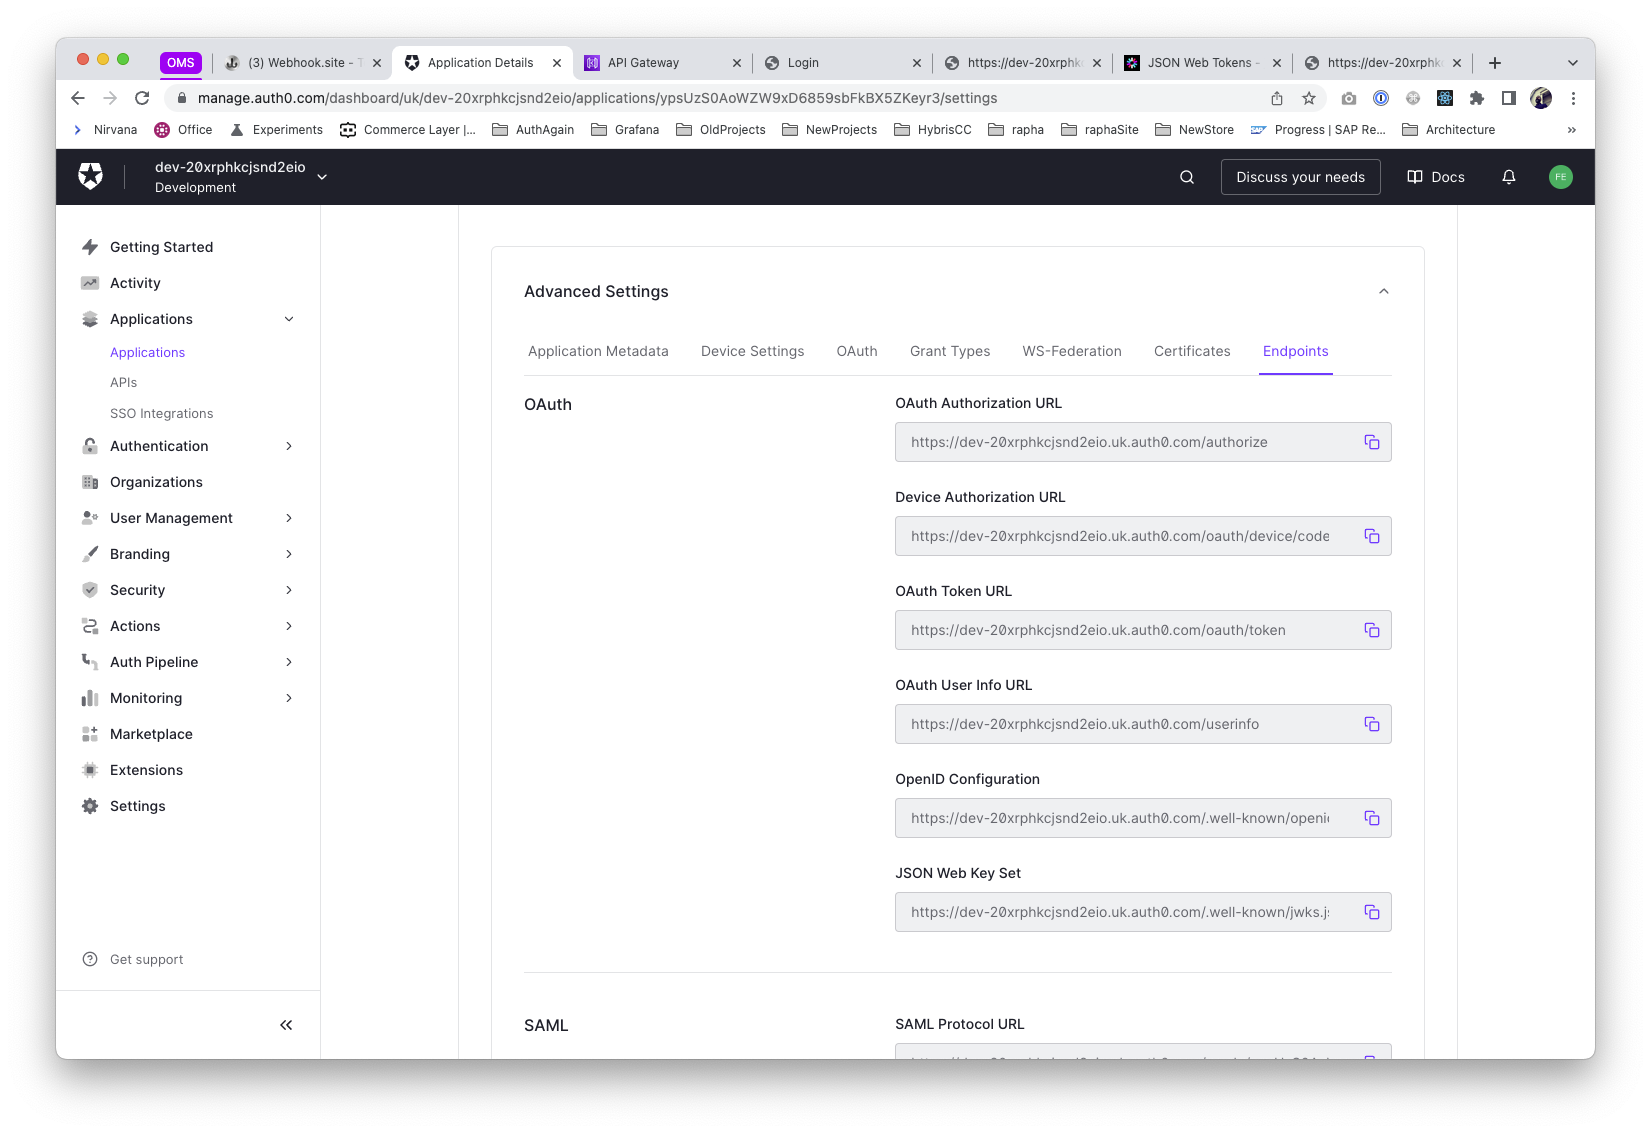This screenshot has width=1651, height=1133.
Task: Switch to the Grant Types tab
Action: (x=949, y=351)
